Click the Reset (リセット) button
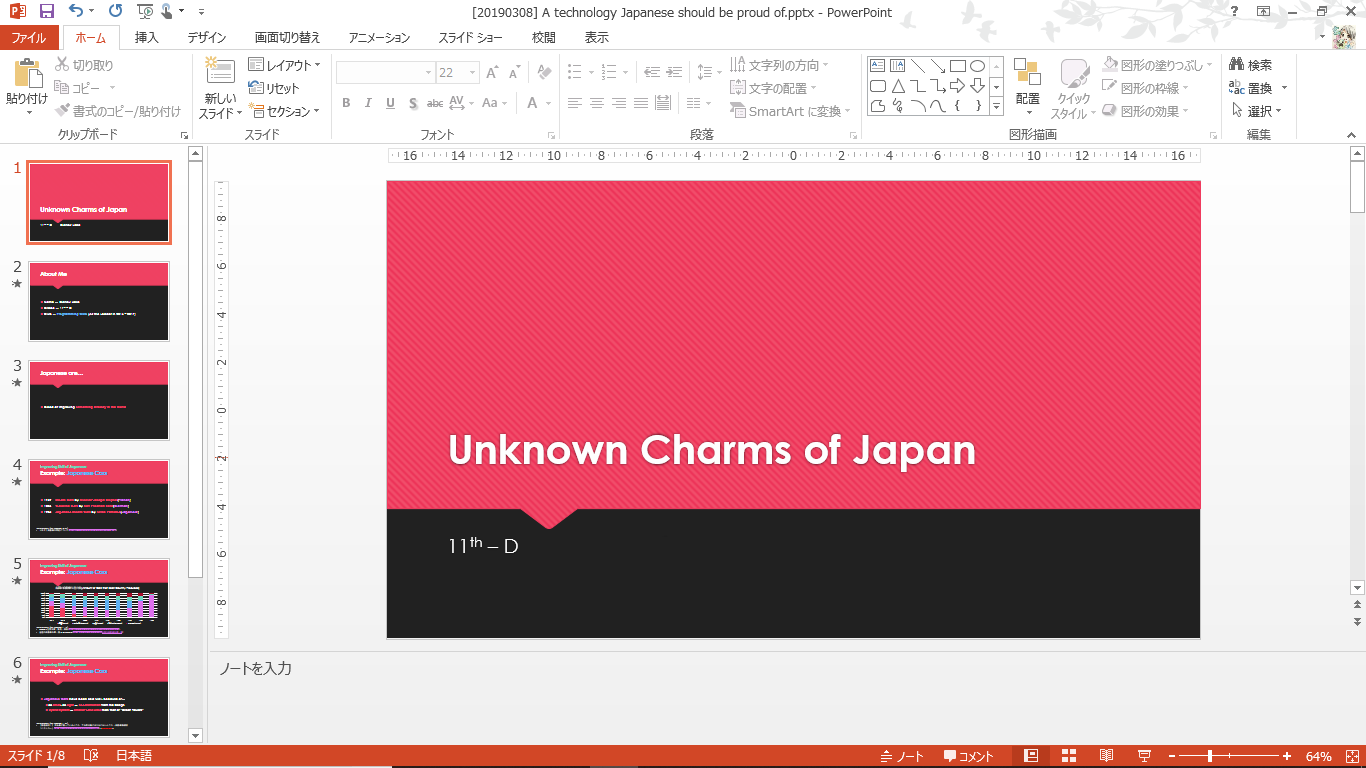 274,88
